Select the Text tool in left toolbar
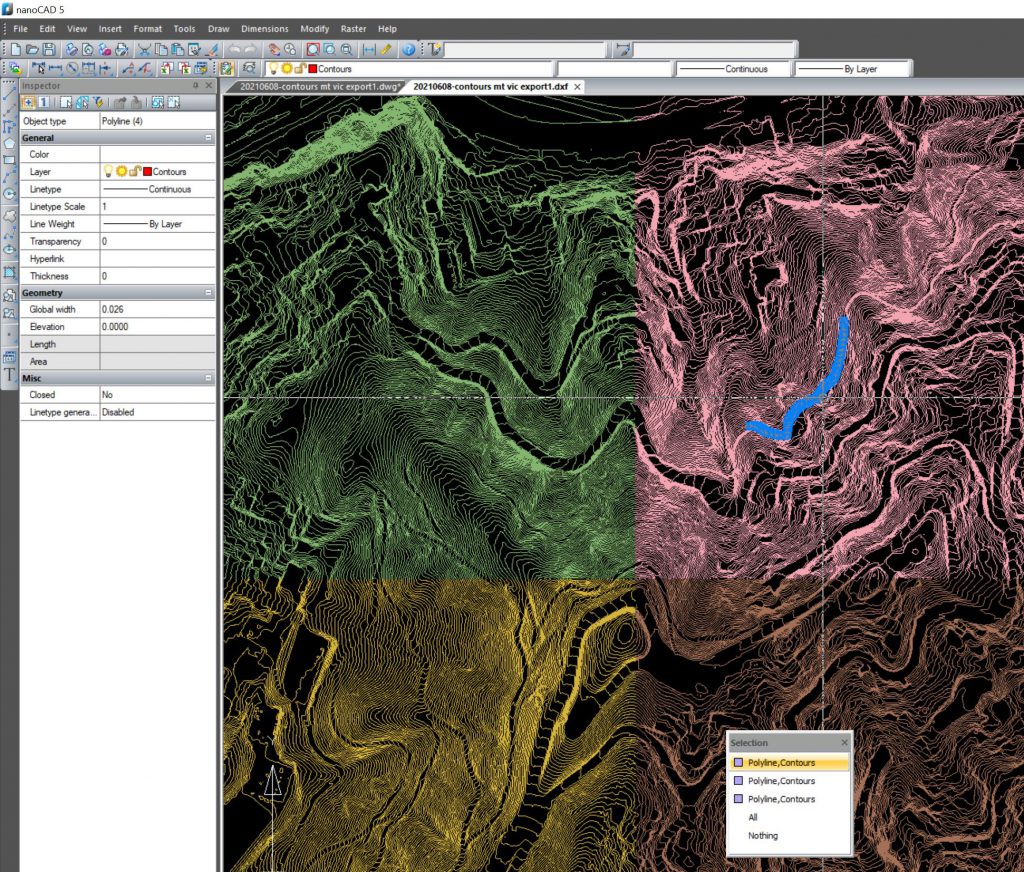 [10, 375]
